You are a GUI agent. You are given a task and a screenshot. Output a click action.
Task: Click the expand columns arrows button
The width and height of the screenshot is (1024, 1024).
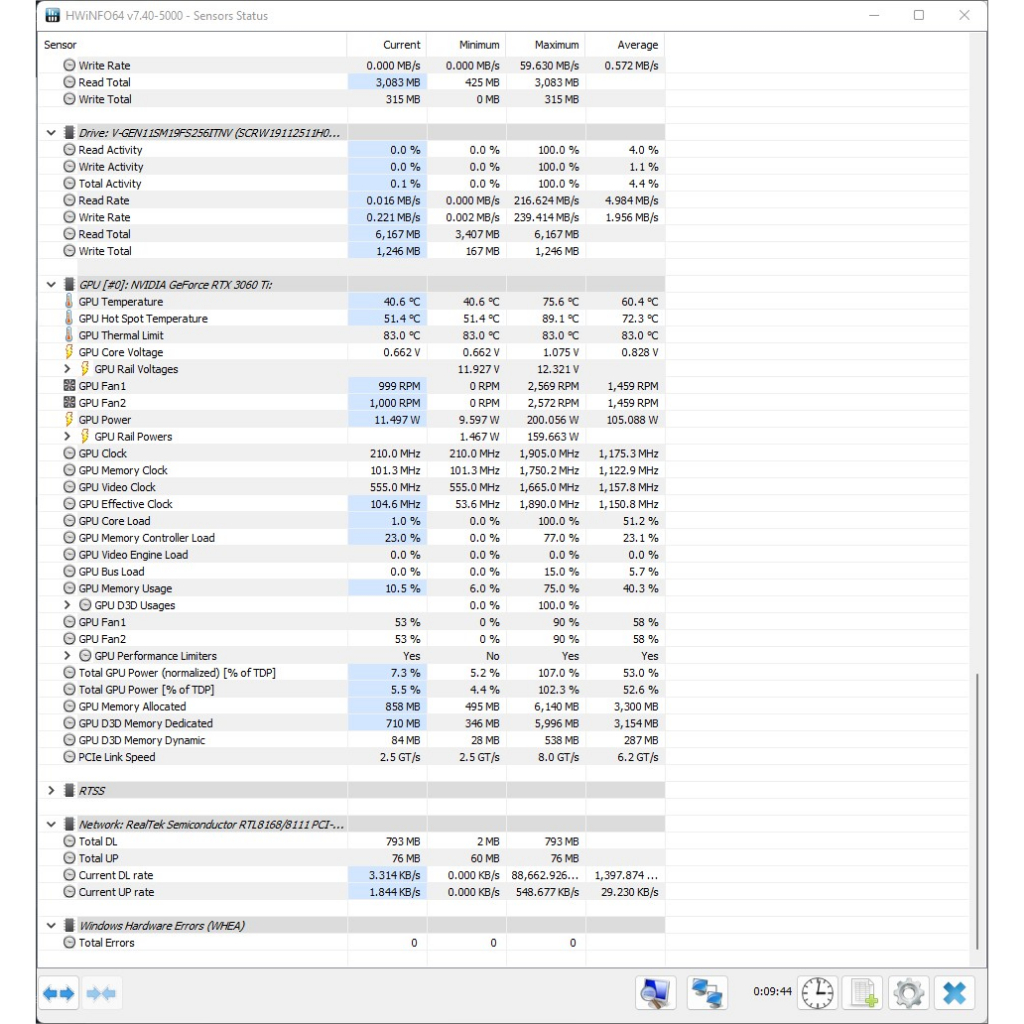59,993
